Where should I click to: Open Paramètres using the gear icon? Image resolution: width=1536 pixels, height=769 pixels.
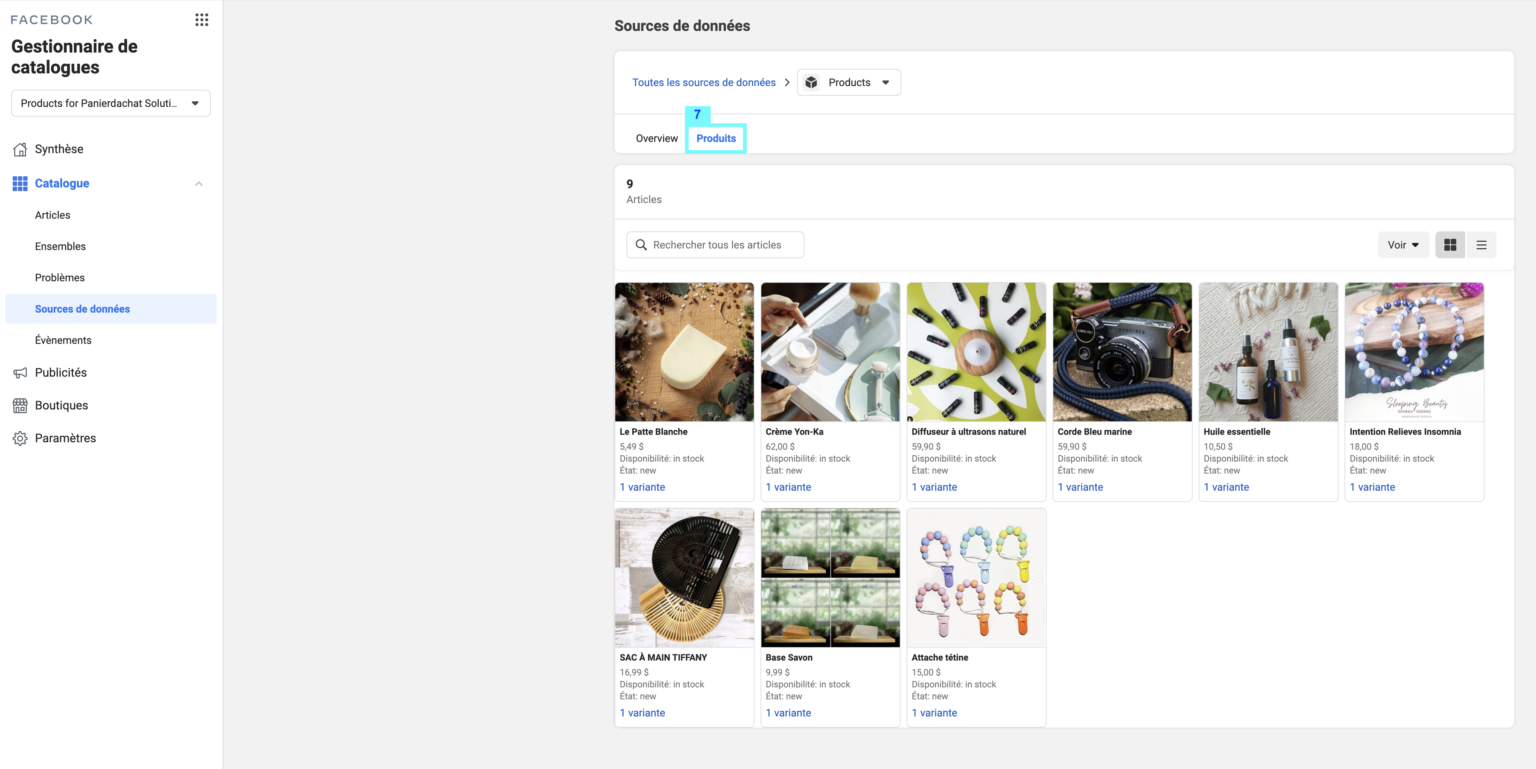(x=21, y=438)
